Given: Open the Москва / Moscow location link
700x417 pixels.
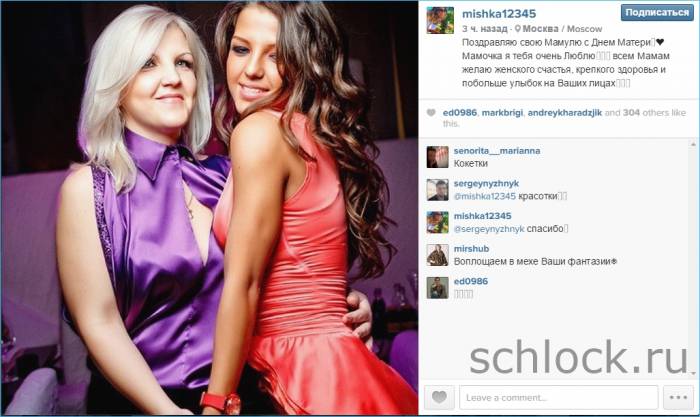Looking at the screenshot, I should (x=562, y=29).
